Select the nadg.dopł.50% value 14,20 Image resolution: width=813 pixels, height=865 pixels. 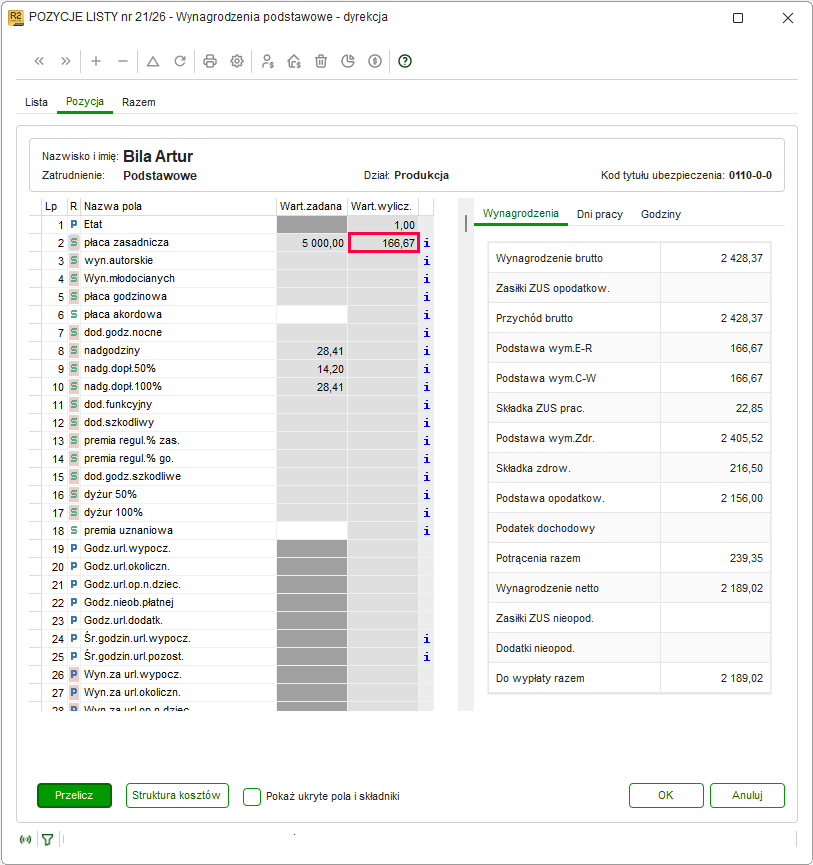[312, 369]
